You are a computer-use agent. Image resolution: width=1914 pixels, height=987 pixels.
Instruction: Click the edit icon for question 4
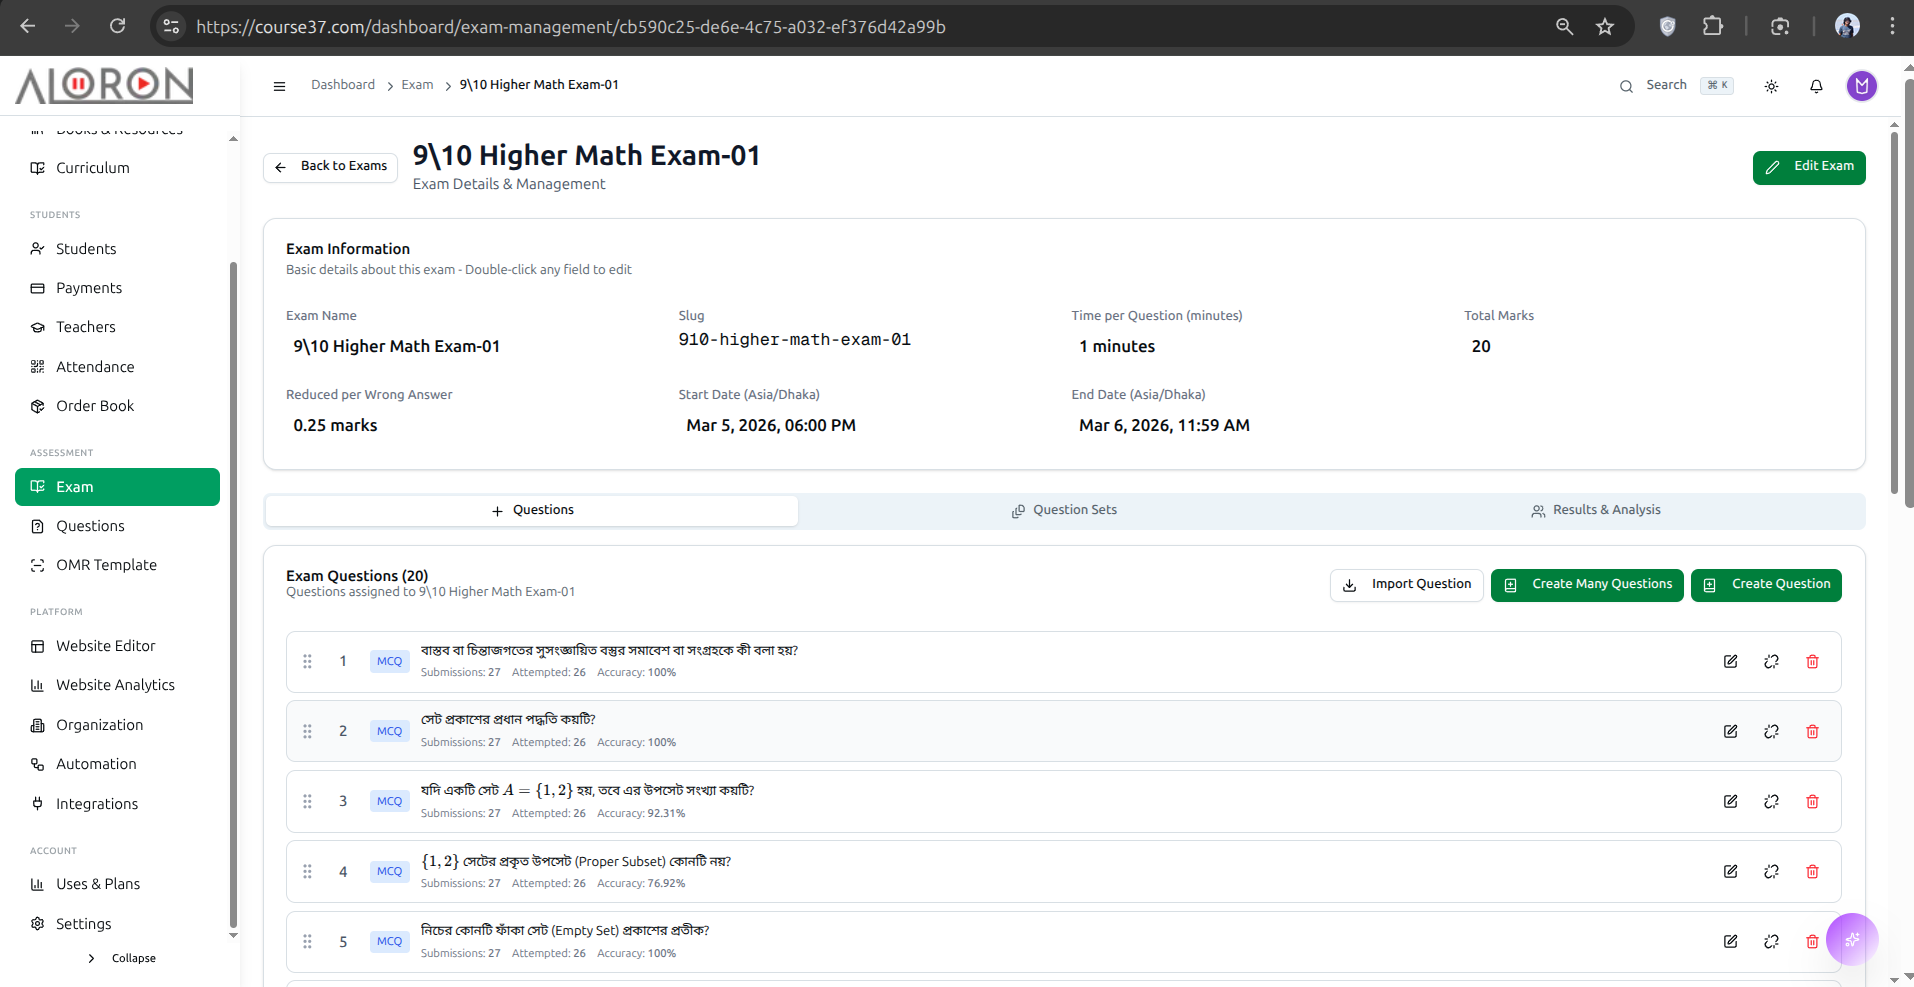[x=1730, y=871]
